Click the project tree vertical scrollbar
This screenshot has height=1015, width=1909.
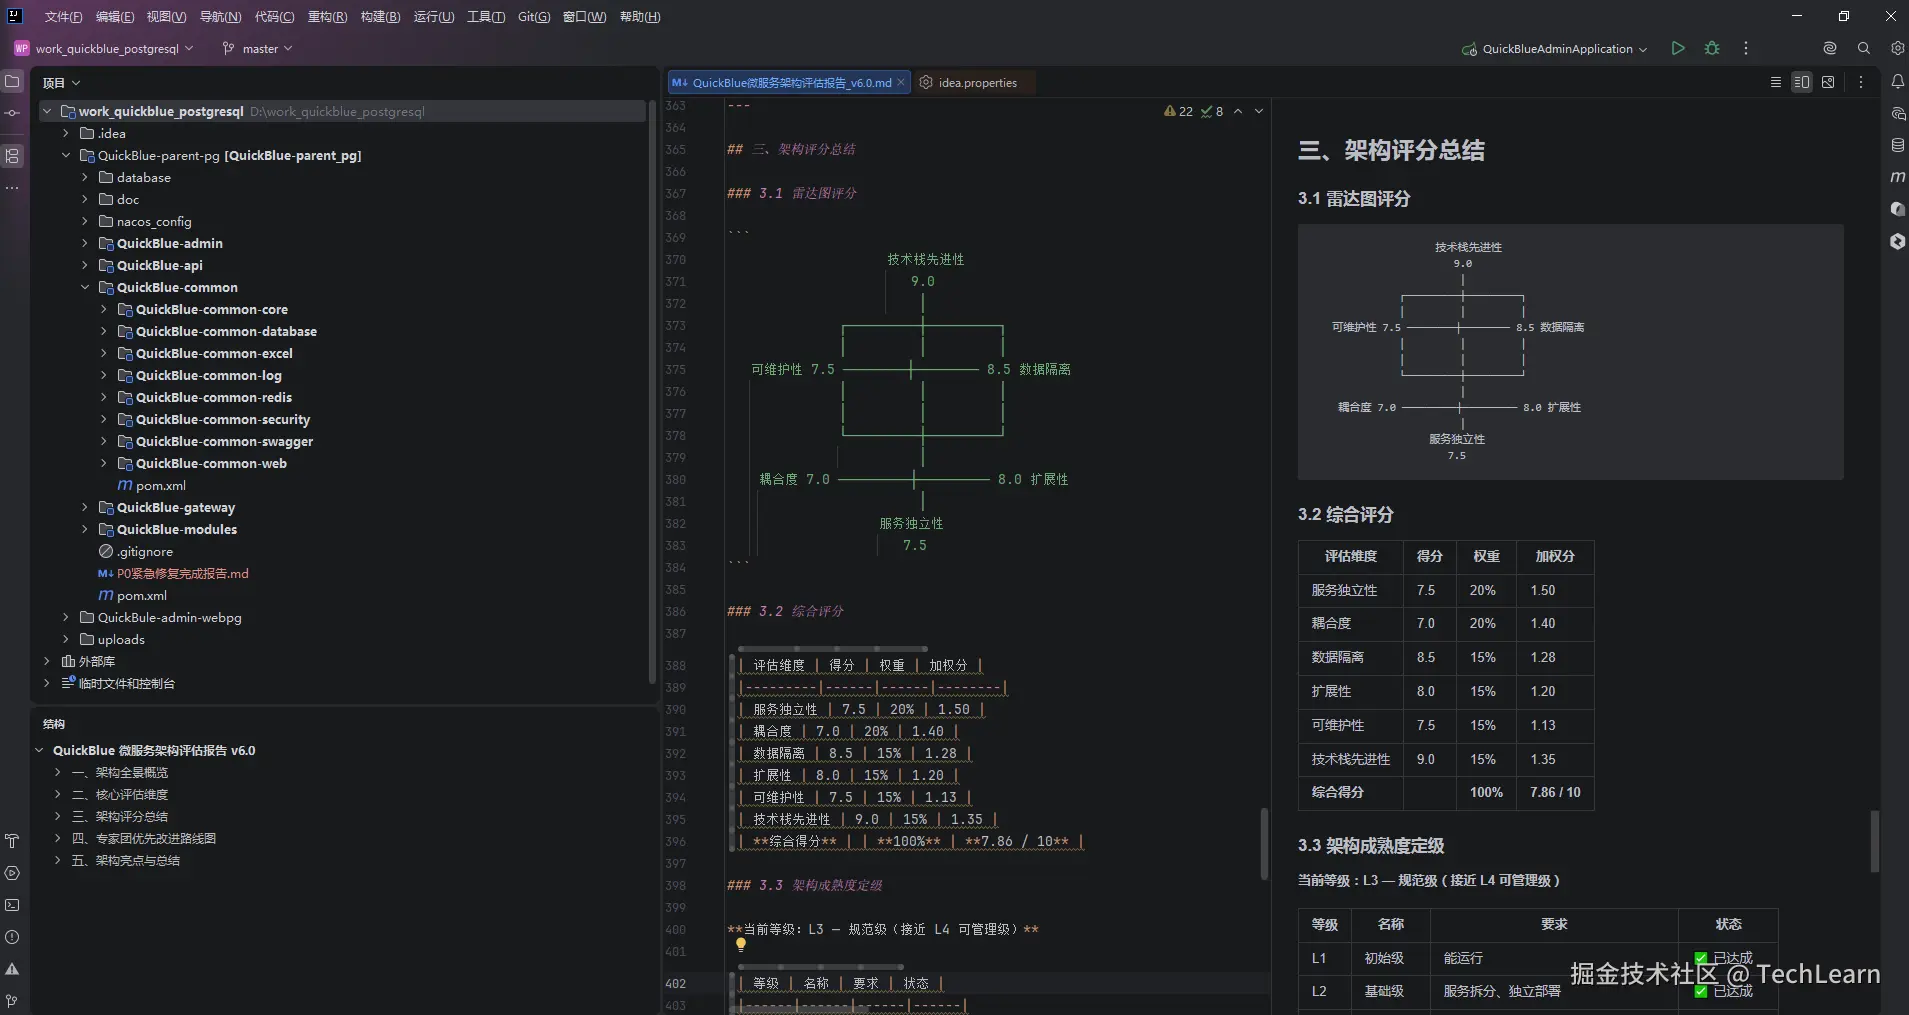click(652, 390)
